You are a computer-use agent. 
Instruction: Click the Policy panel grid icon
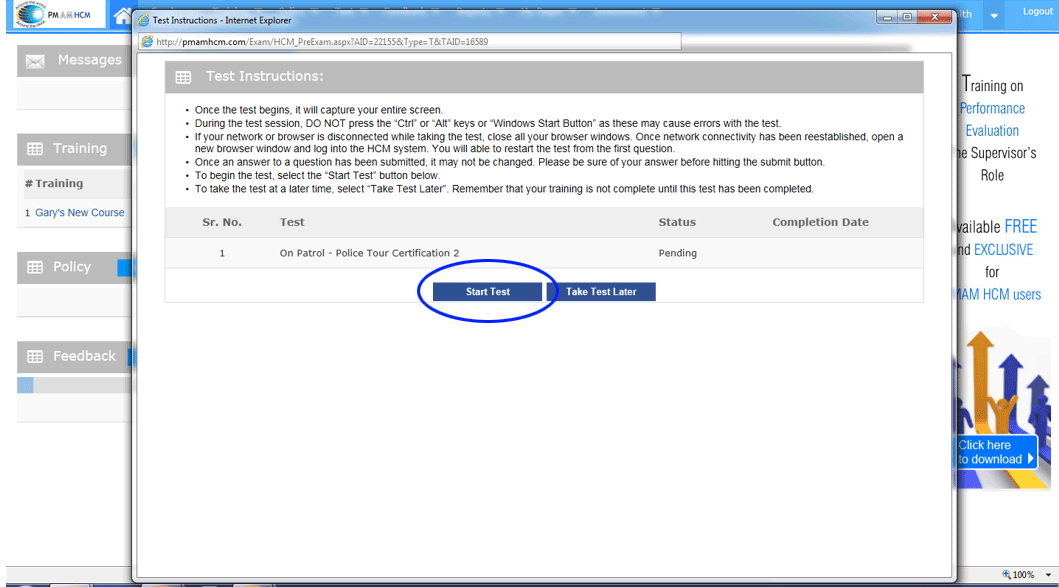point(35,267)
